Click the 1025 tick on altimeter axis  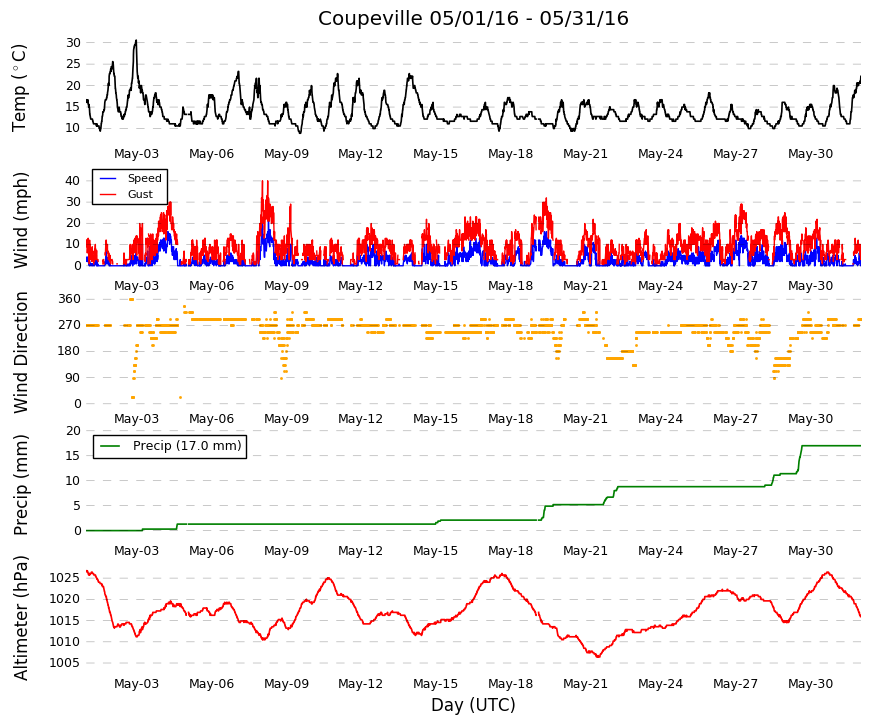point(64,578)
